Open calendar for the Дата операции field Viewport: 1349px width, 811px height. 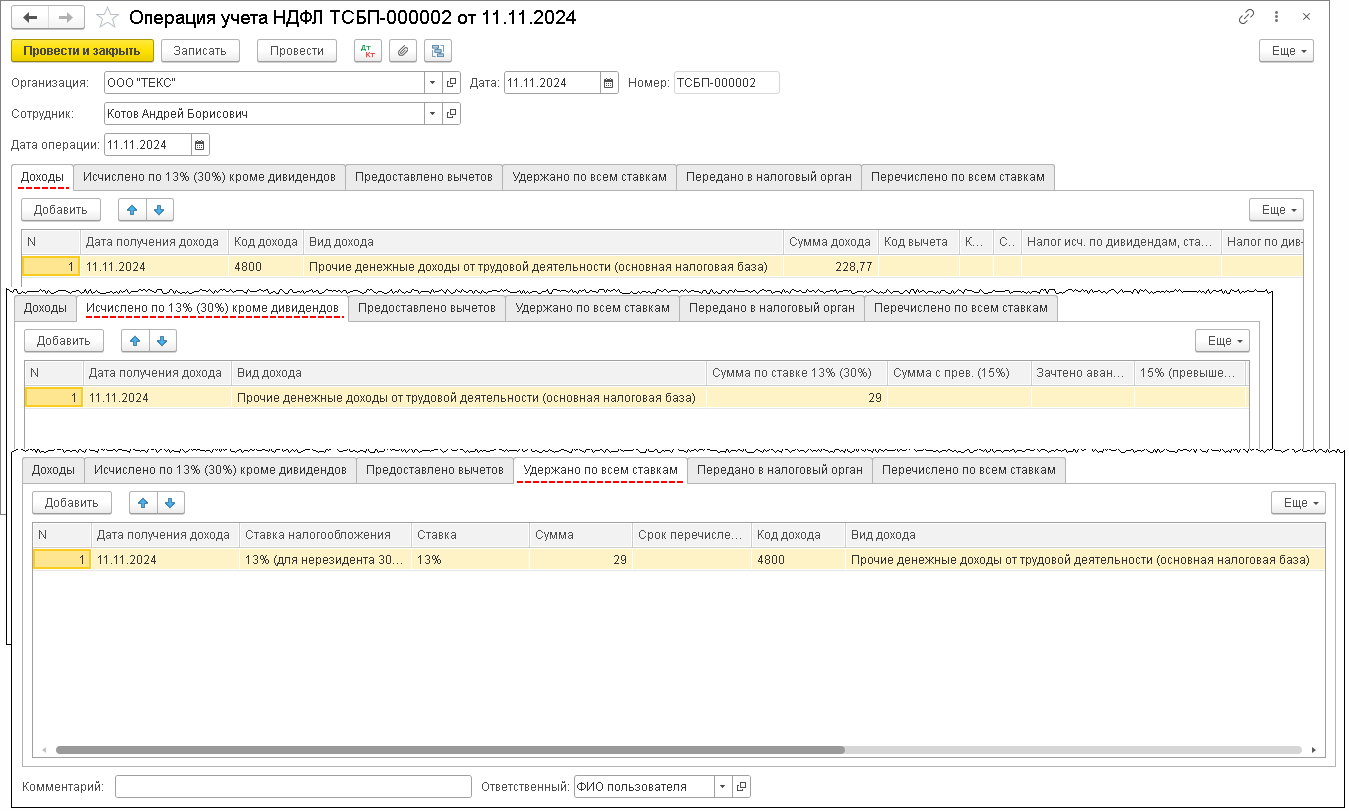[200, 145]
